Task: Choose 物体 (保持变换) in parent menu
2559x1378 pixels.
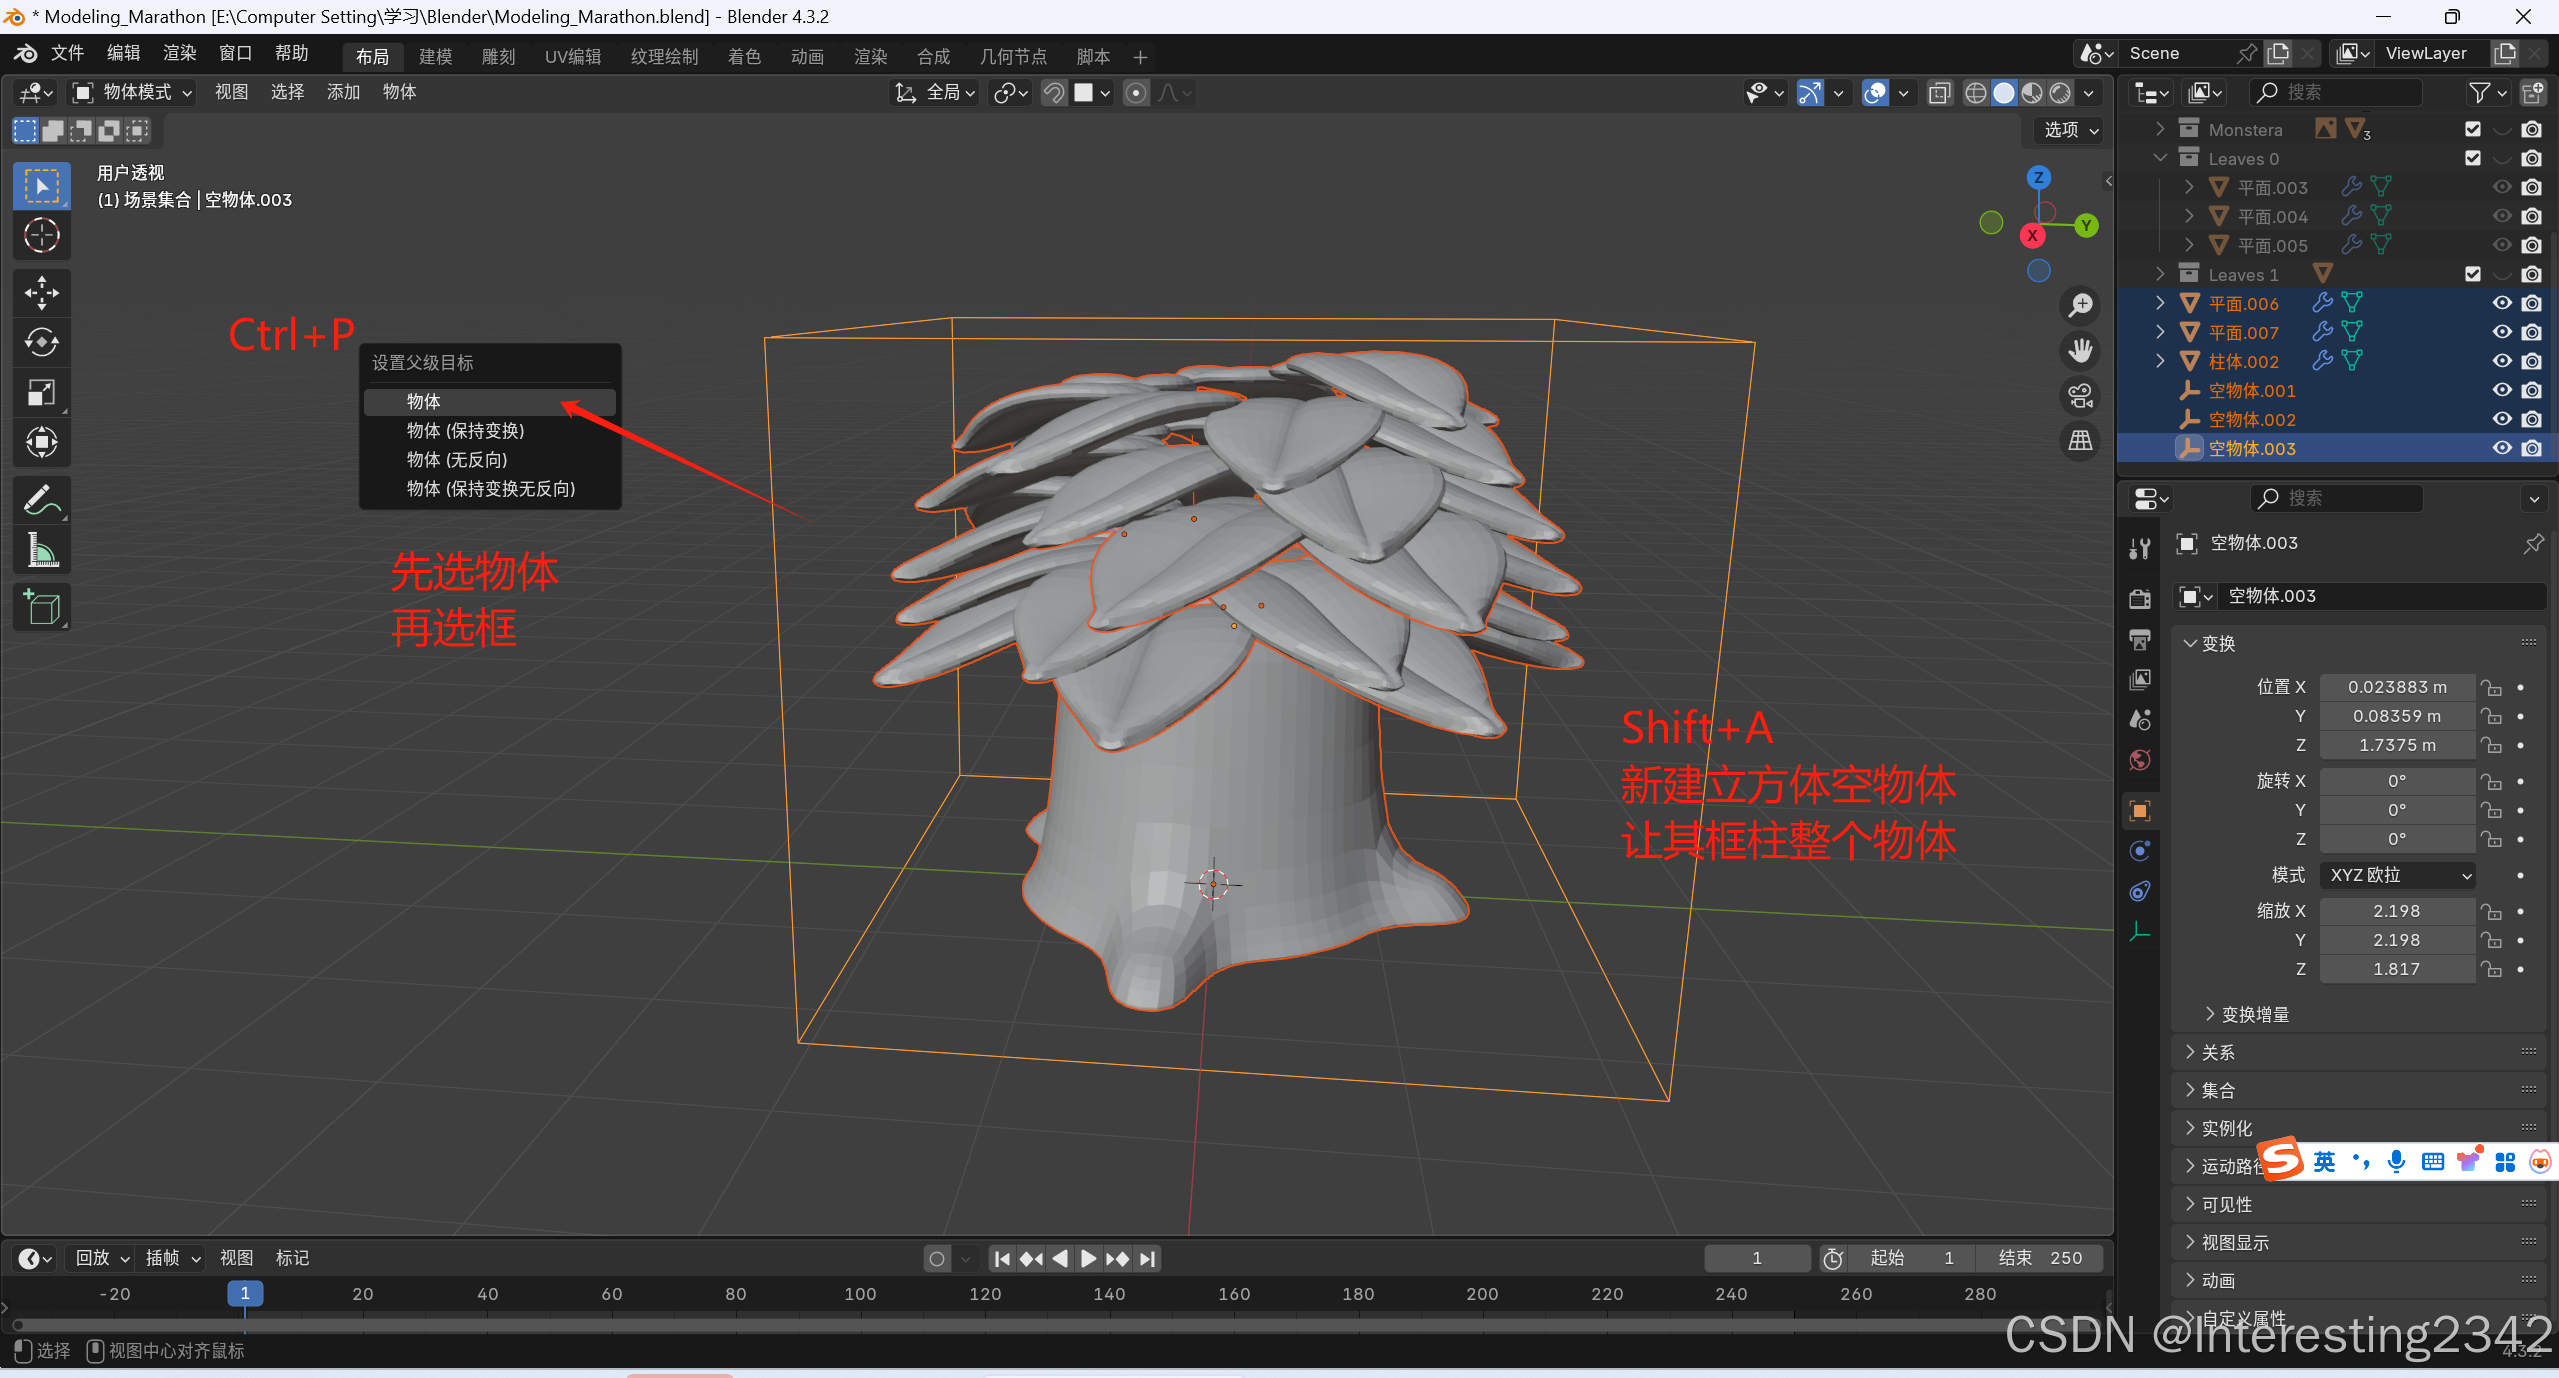Action: 465,430
